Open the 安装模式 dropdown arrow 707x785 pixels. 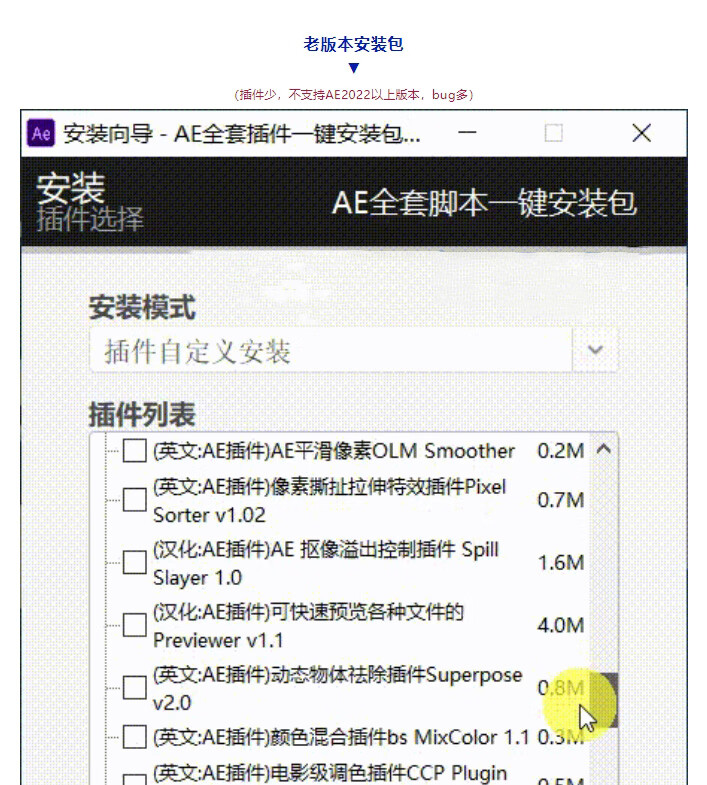(595, 350)
